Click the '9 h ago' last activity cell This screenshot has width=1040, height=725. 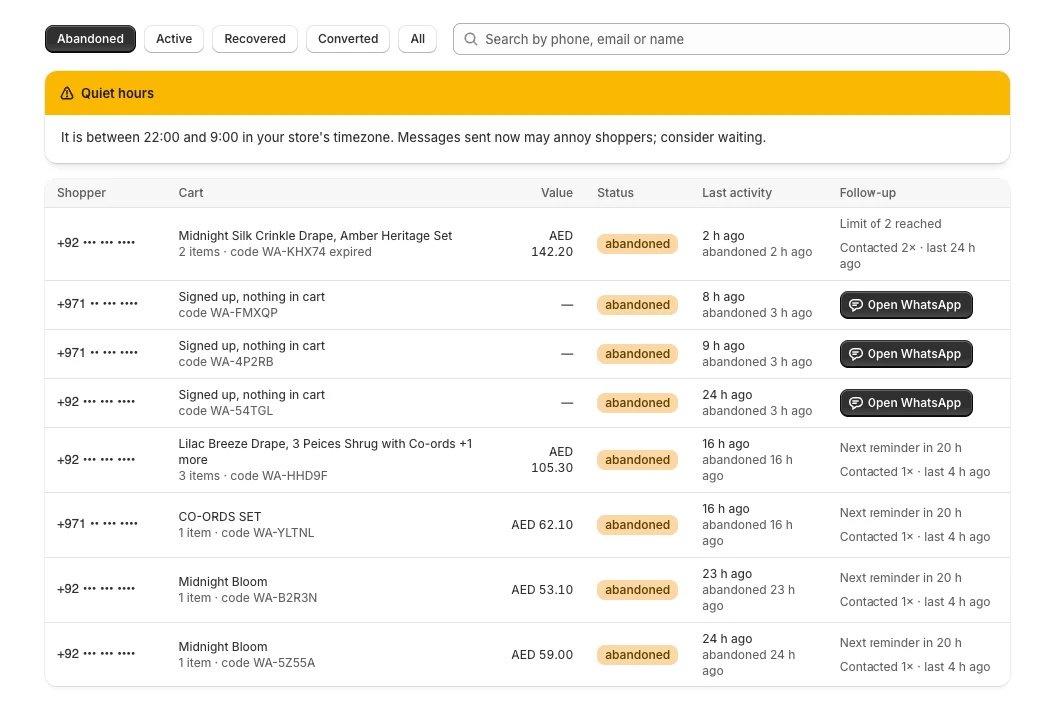724,346
